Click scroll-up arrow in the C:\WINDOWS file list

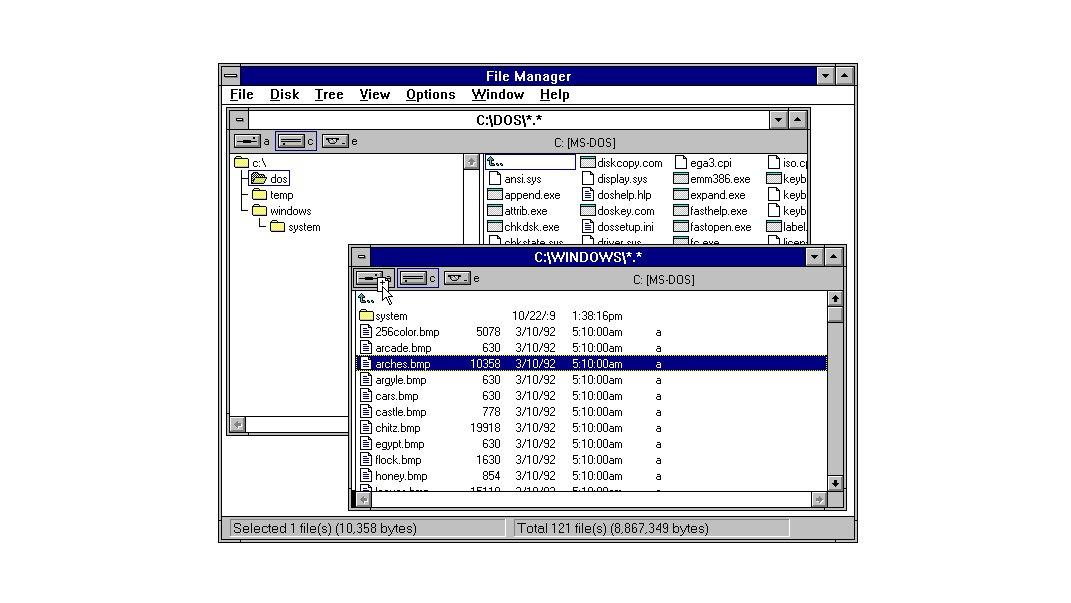tap(835, 299)
